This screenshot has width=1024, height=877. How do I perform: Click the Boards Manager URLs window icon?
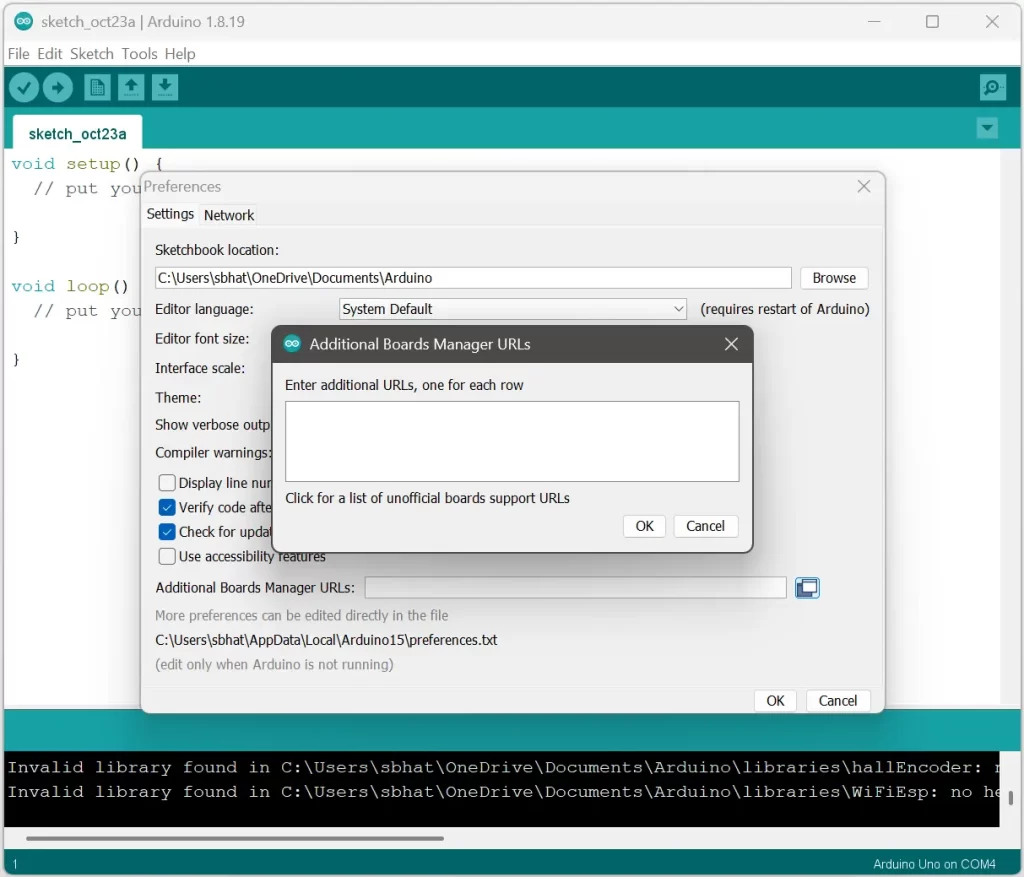[x=807, y=588]
